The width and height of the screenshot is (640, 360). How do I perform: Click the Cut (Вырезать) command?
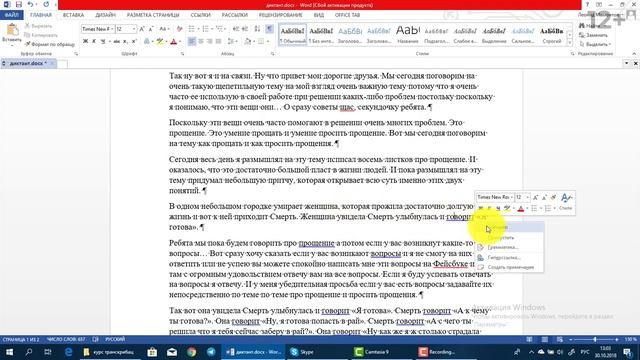39,26
